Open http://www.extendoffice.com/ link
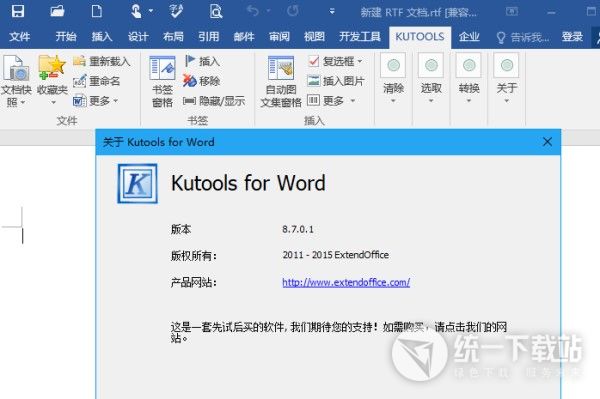600x399 pixels. (346, 283)
